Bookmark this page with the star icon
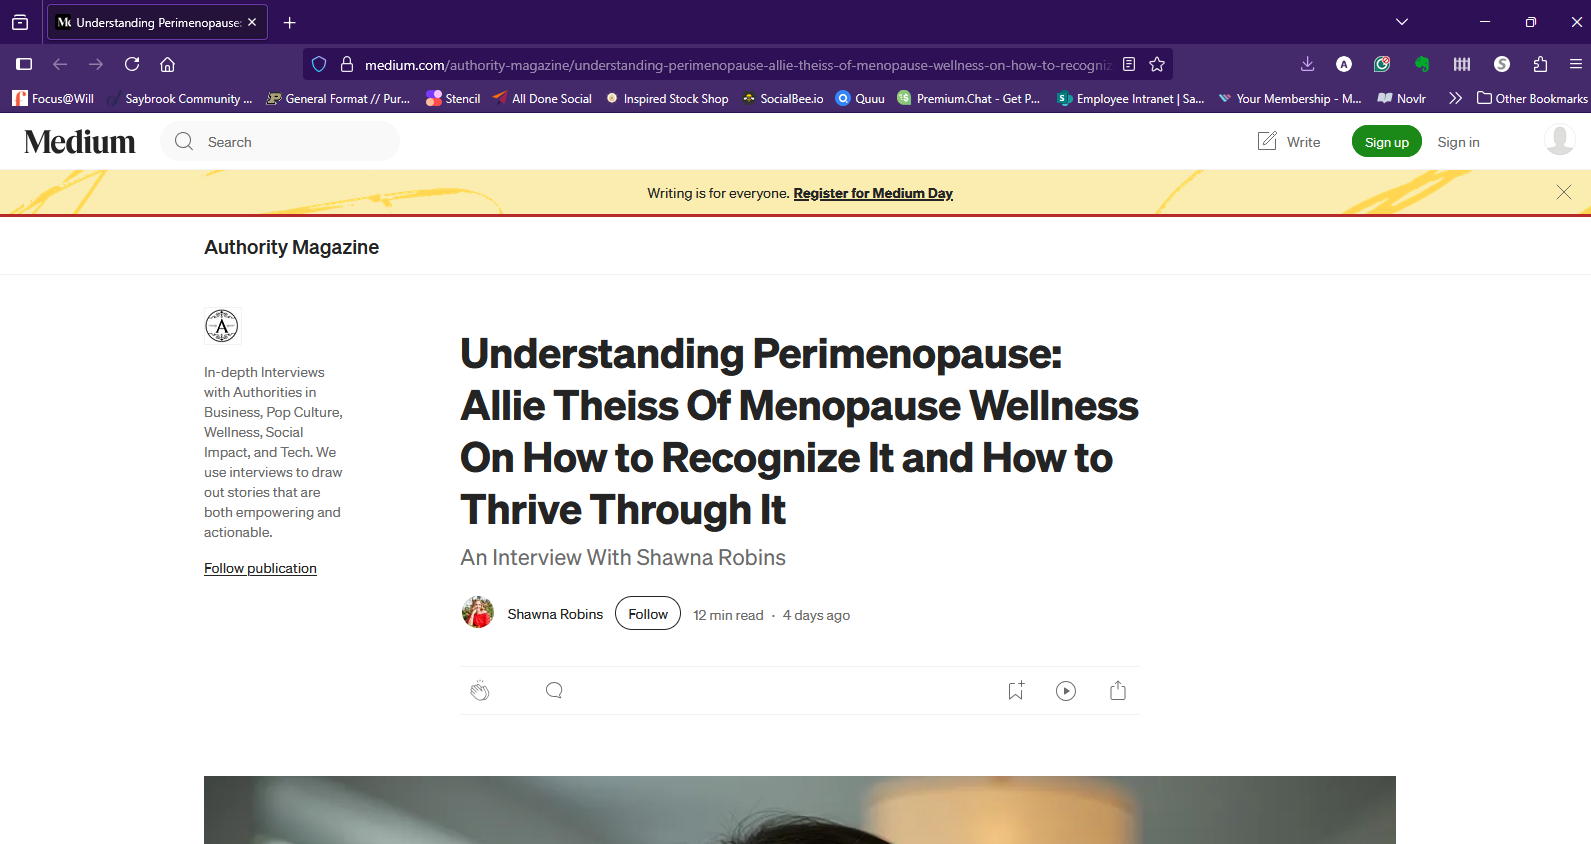This screenshot has width=1591, height=844. (1157, 64)
